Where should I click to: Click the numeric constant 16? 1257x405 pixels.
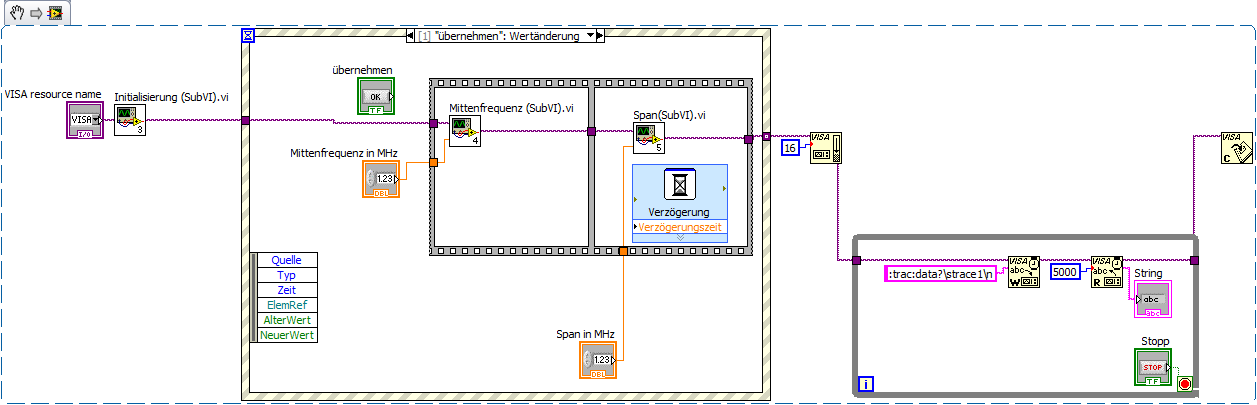coord(789,148)
